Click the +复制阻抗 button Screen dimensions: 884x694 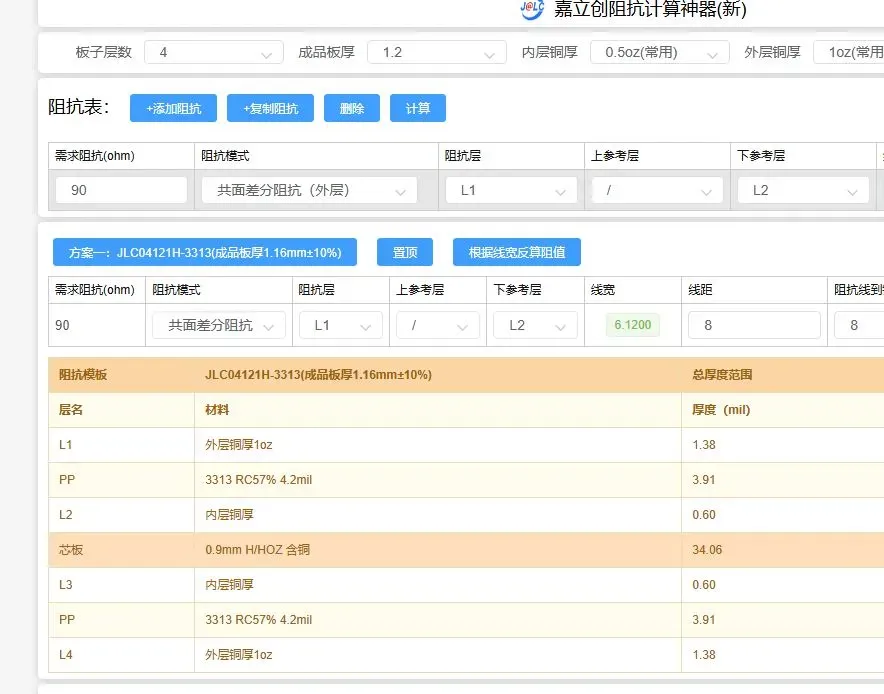point(270,108)
